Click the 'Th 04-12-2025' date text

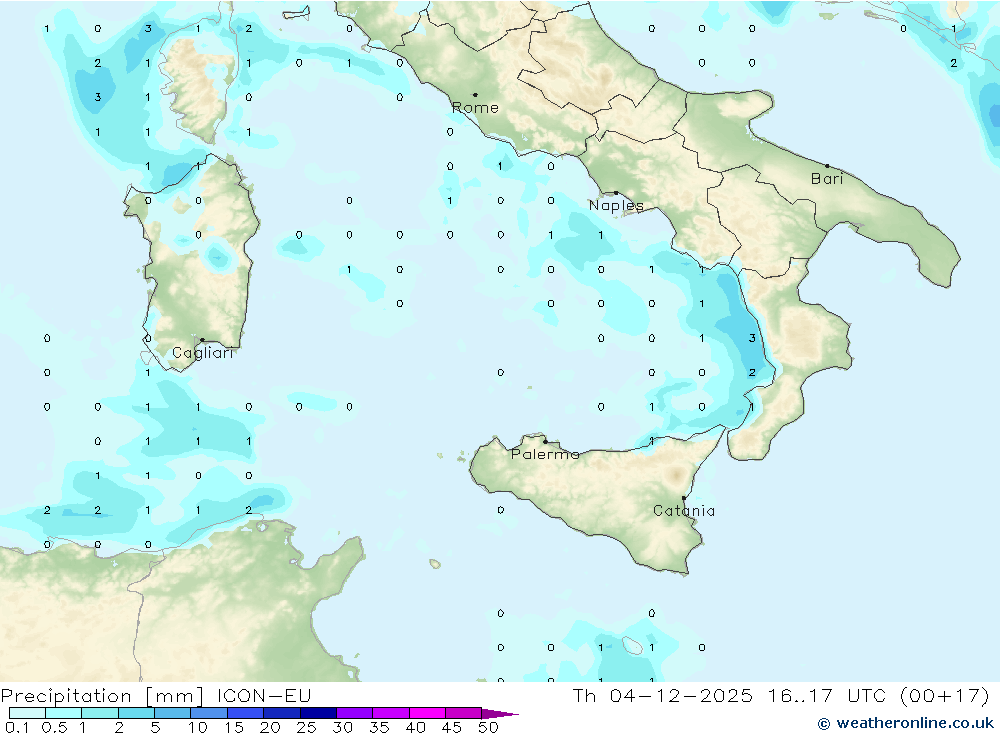point(662,695)
